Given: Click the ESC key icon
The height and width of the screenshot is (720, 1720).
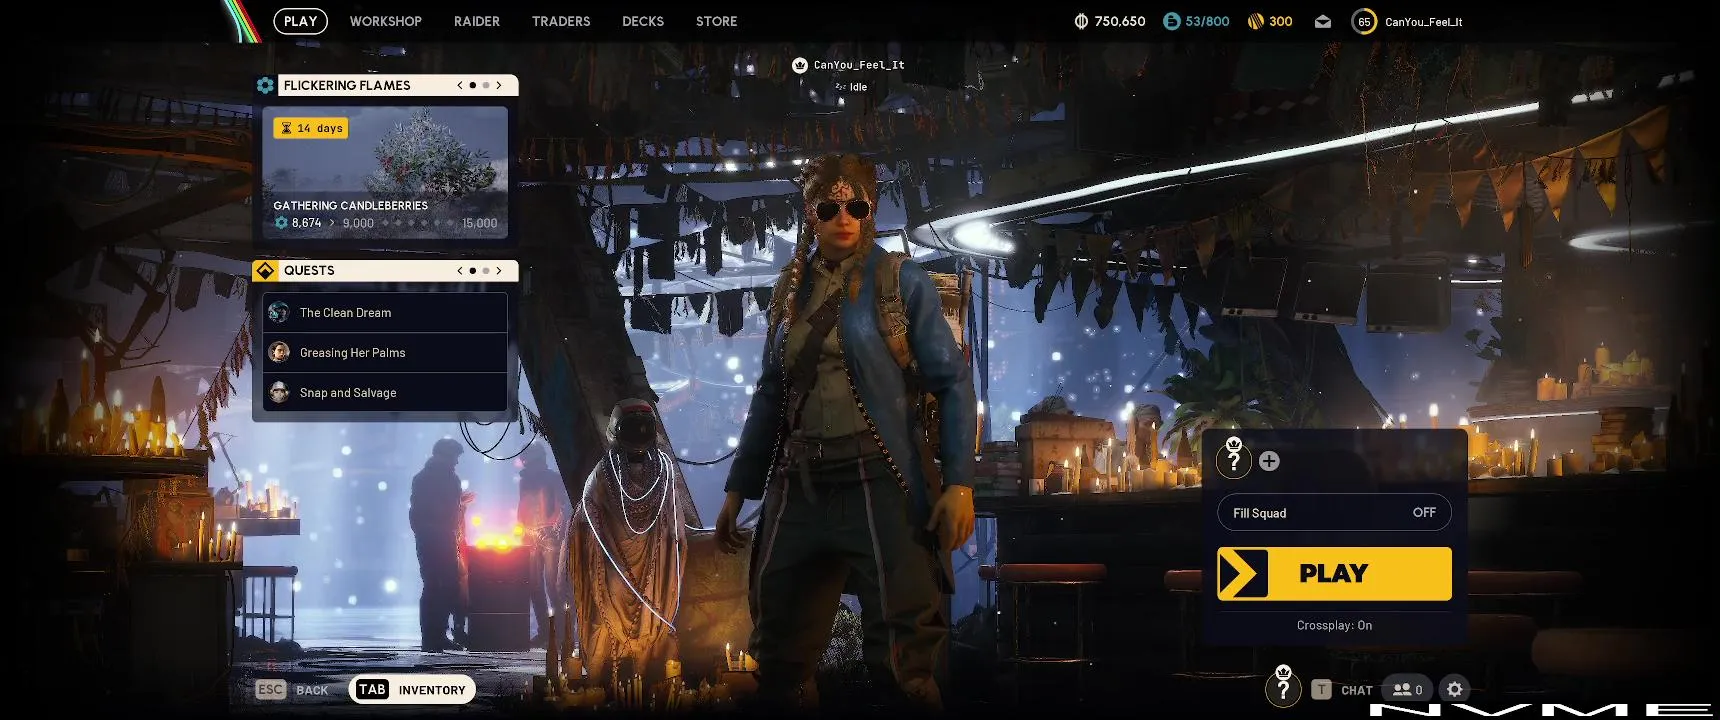Looking at the screenshot, I should (270, 689).
